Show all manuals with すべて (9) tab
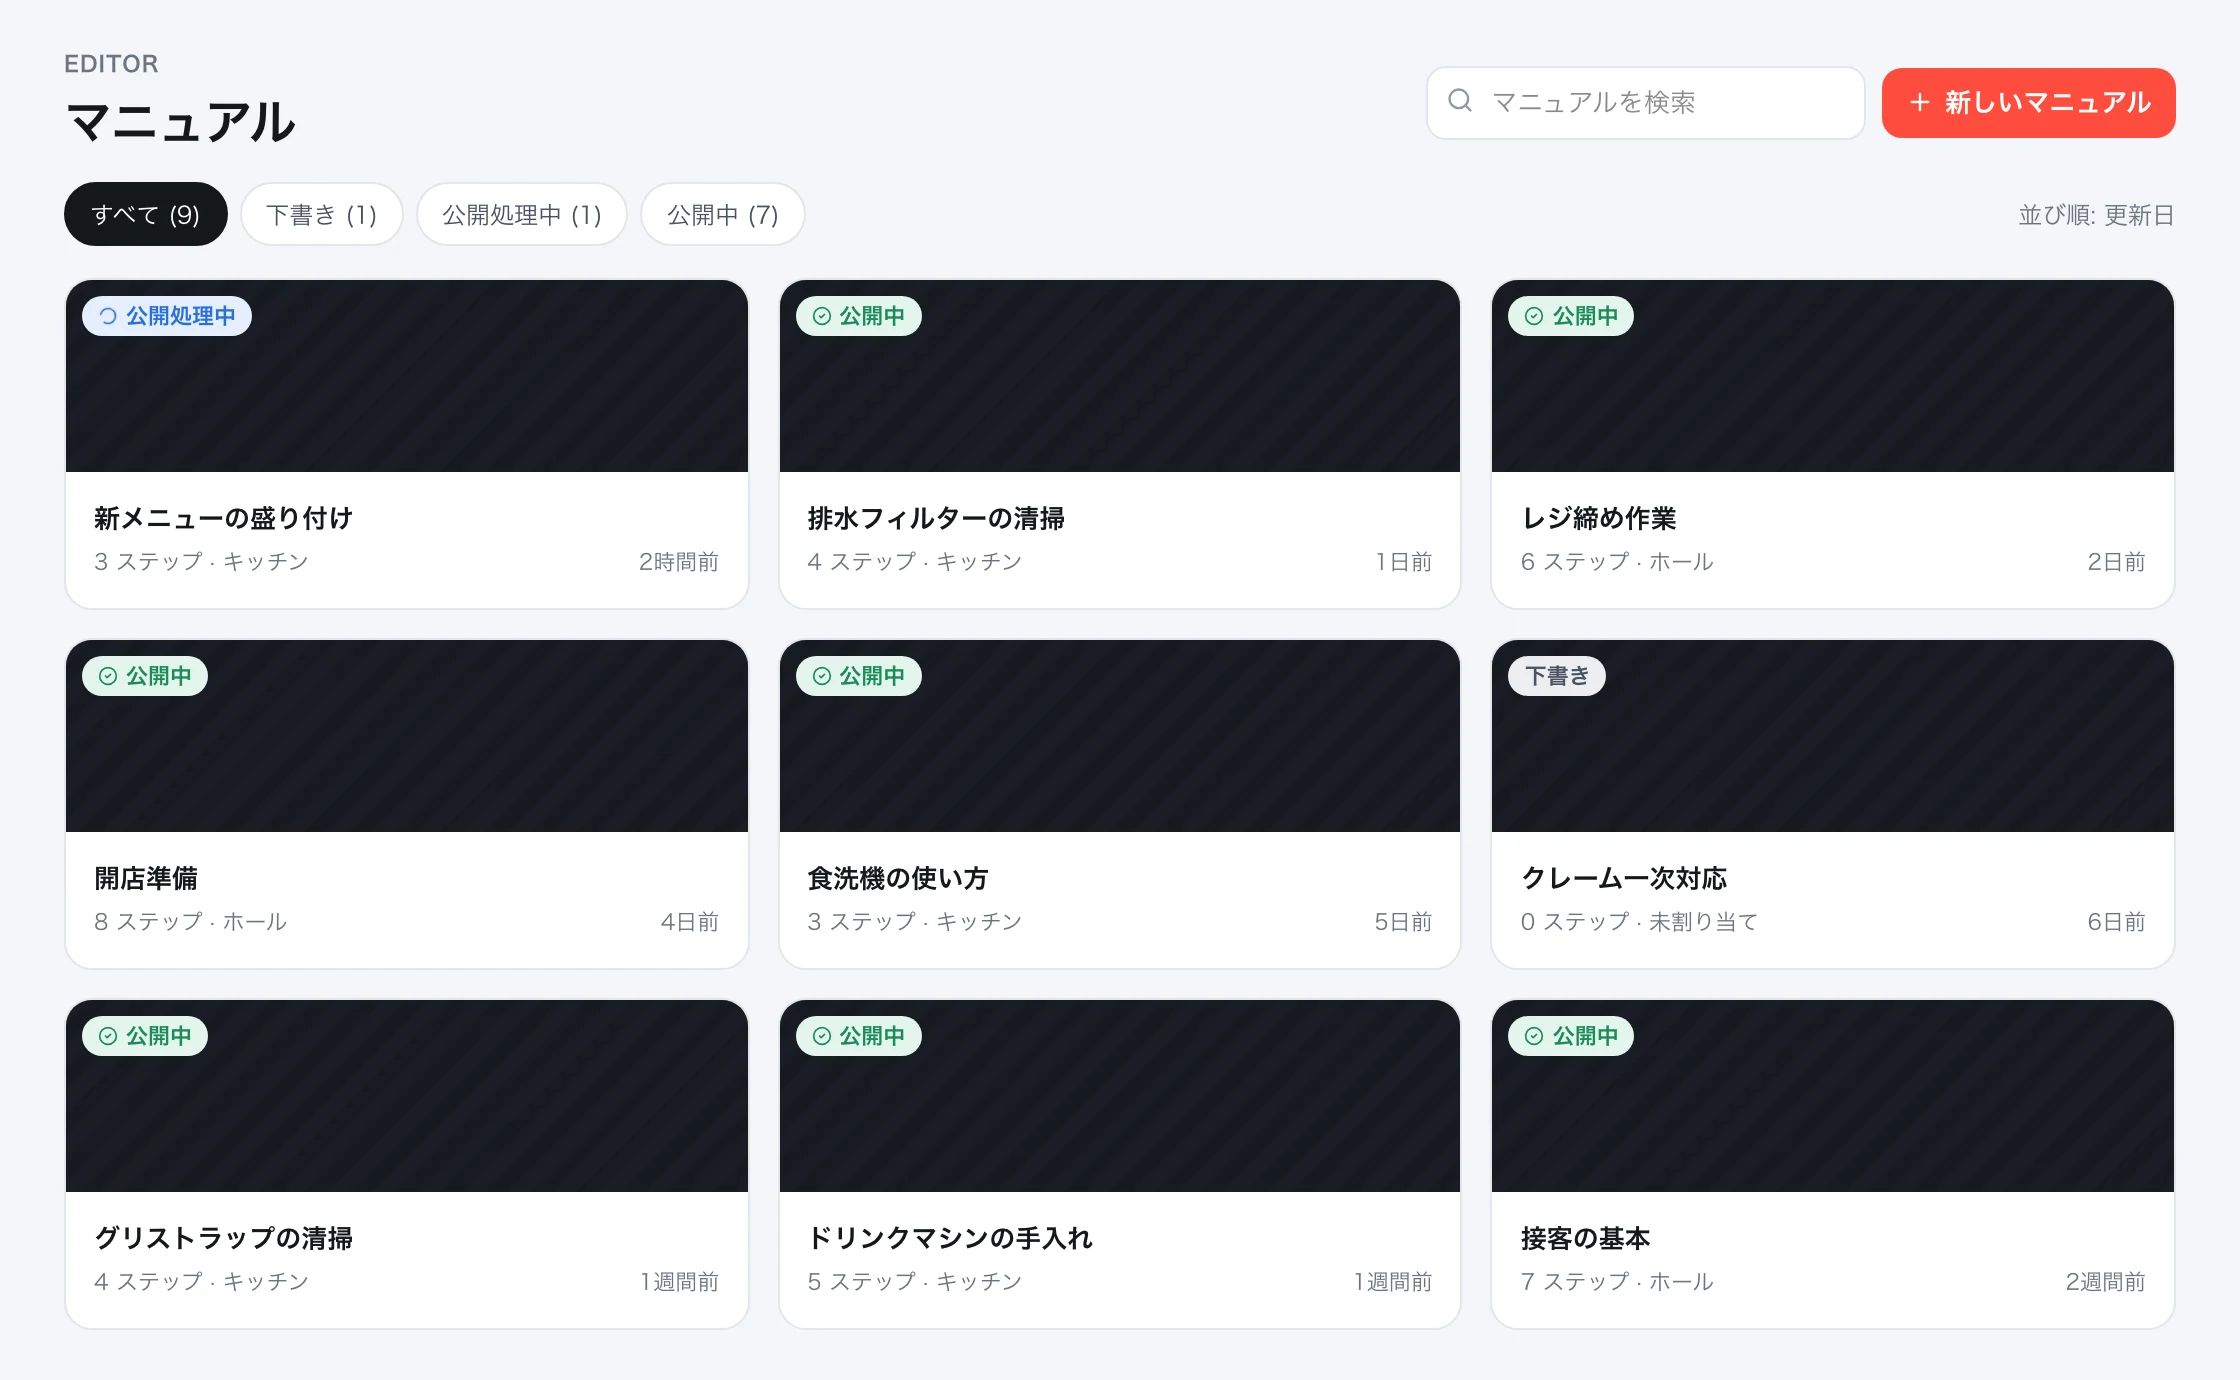Screen dimensions: 2240x1380 coord(146,214)
